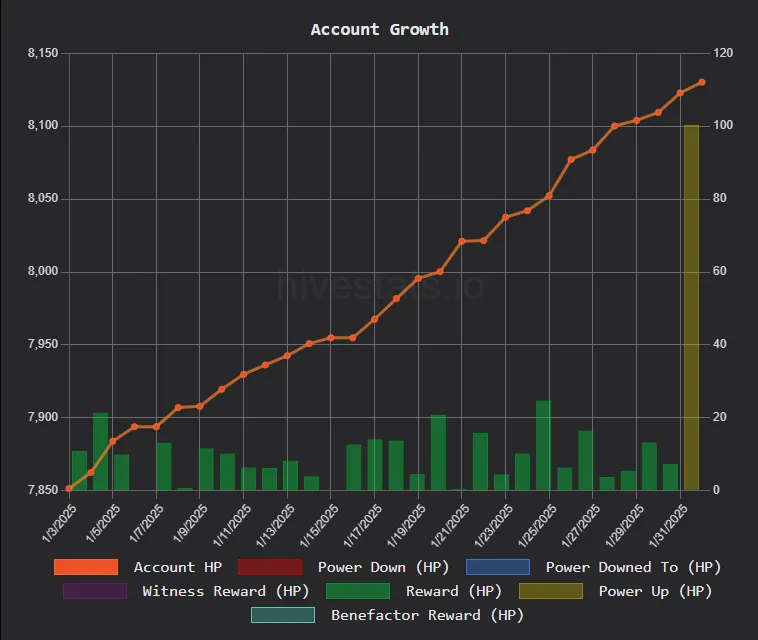Toggle the green Reward (HP) legend swatch
The image size is (758, 640).
tap(358, 591)
